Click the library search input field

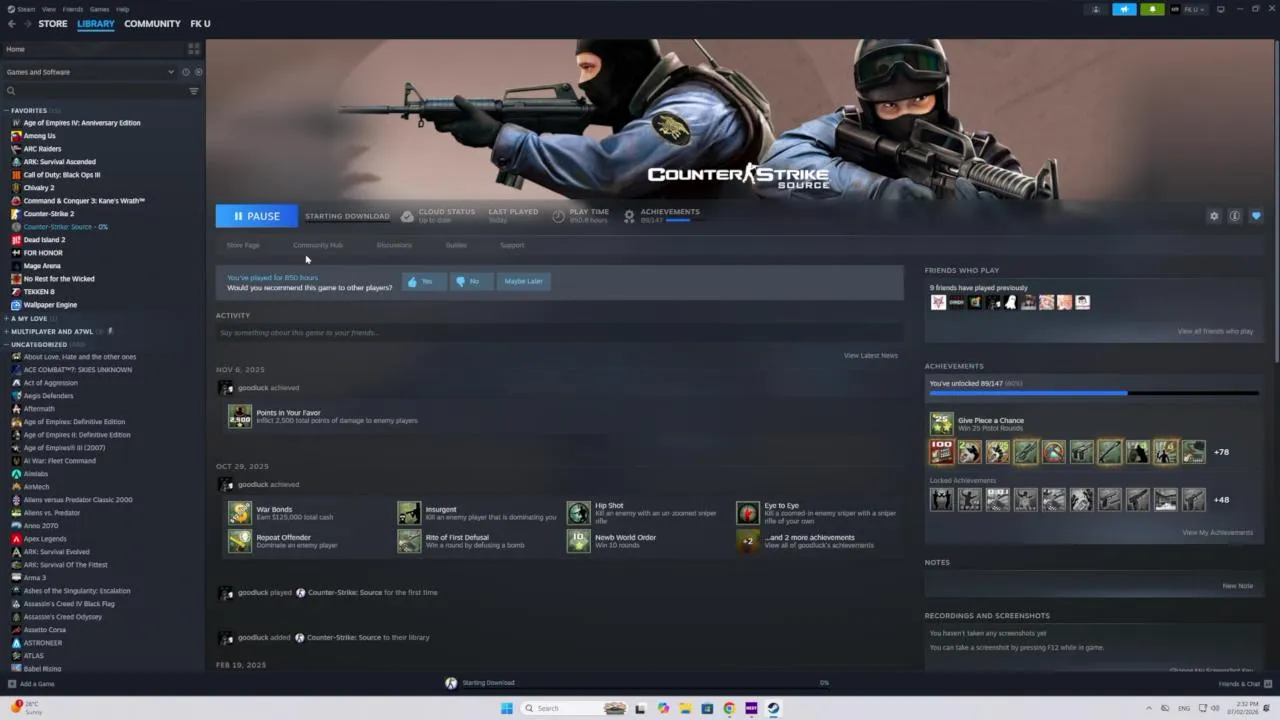click(x=100, y=91)
